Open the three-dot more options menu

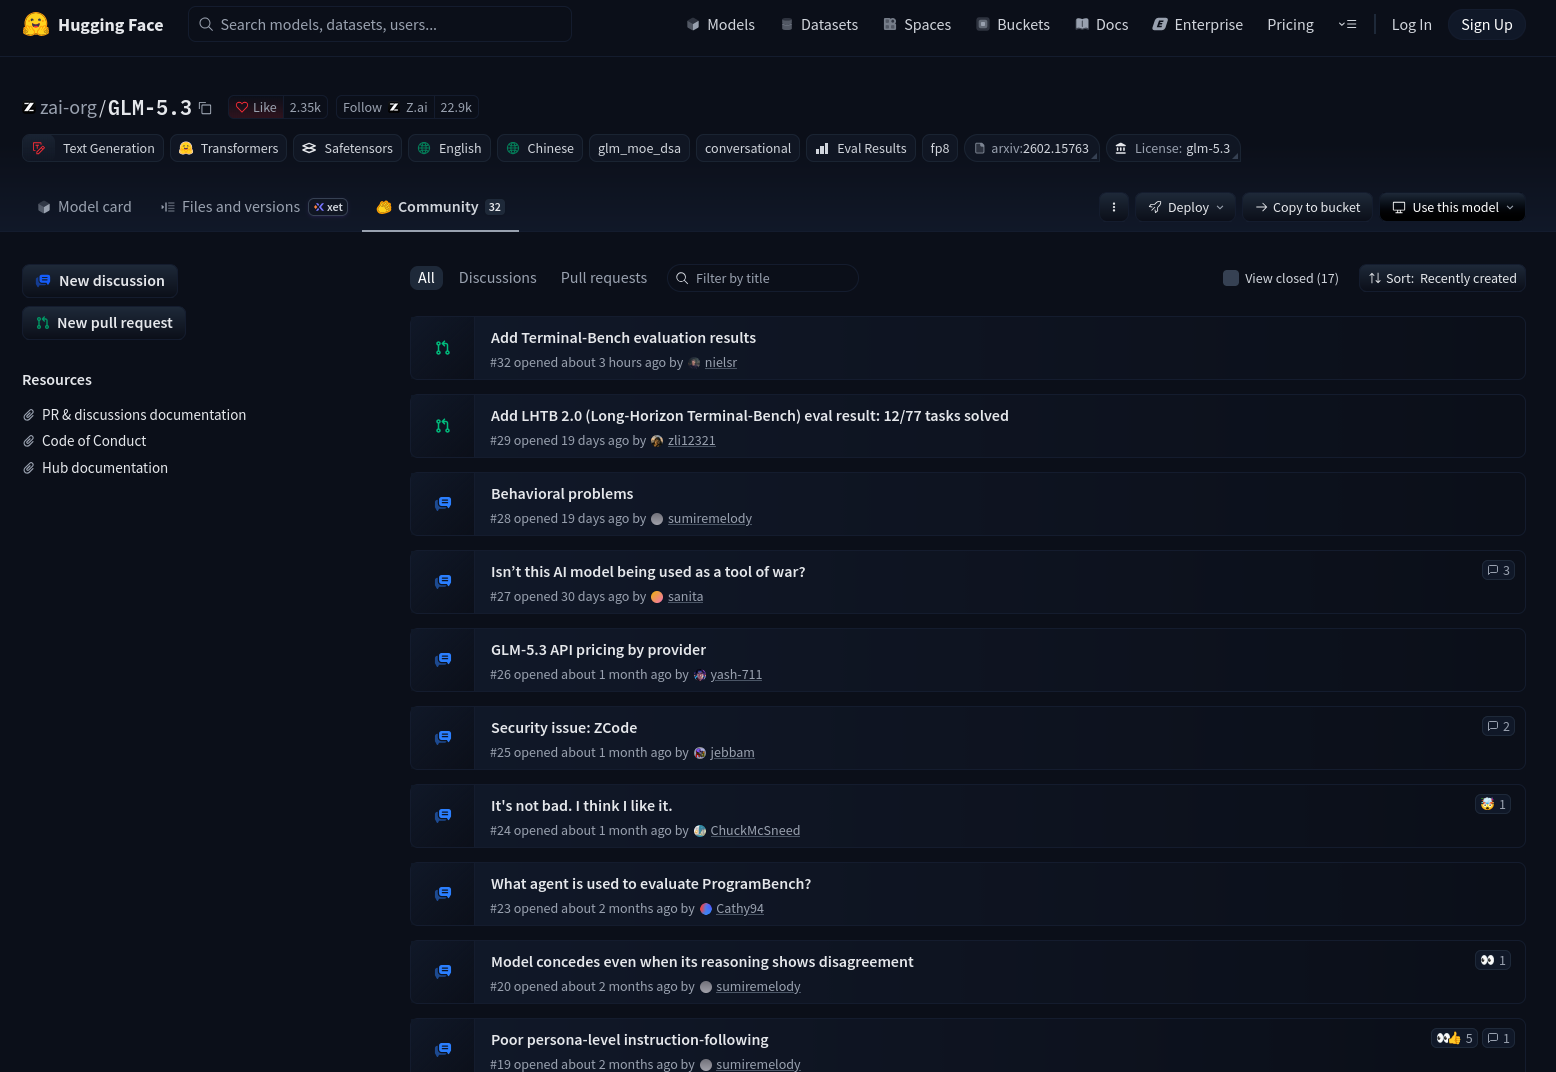coord(1114,207)
